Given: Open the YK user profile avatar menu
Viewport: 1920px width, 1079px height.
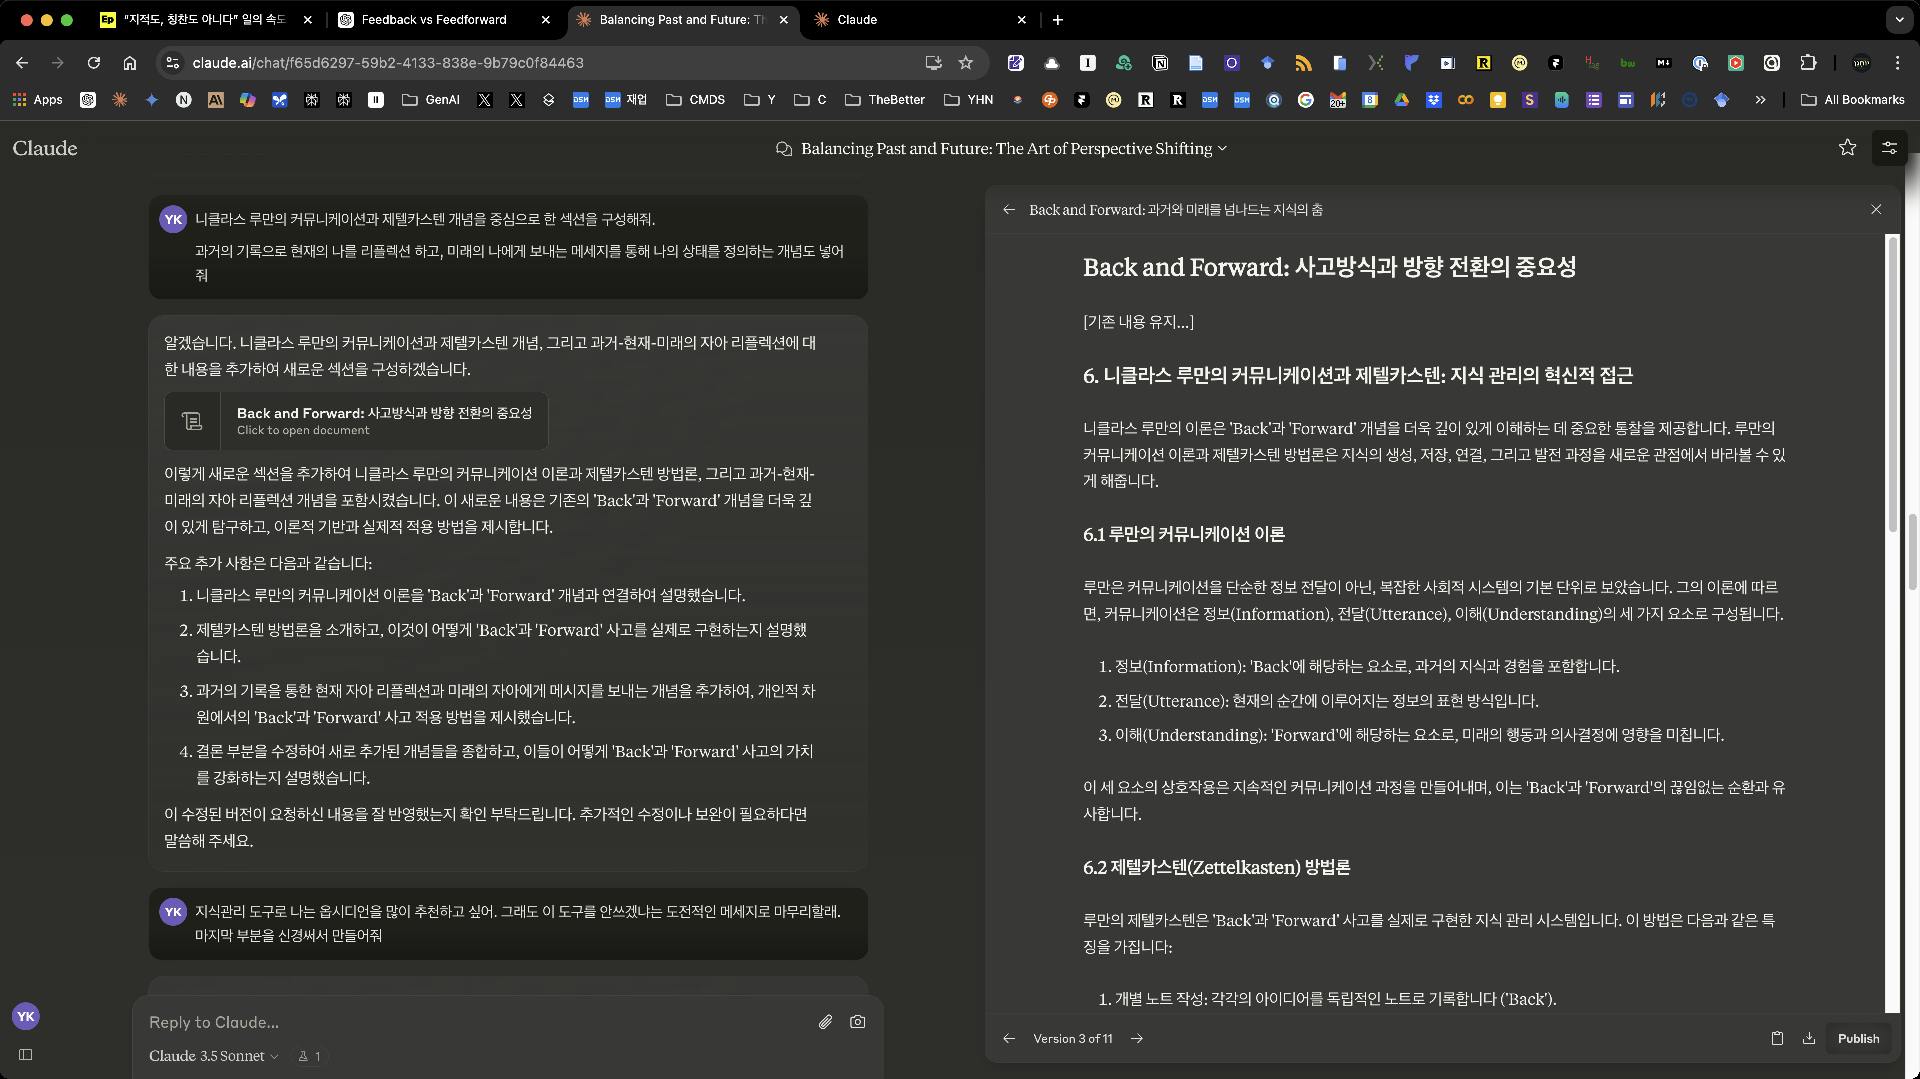Looking at the screenshot, I should click(26, 1016).
